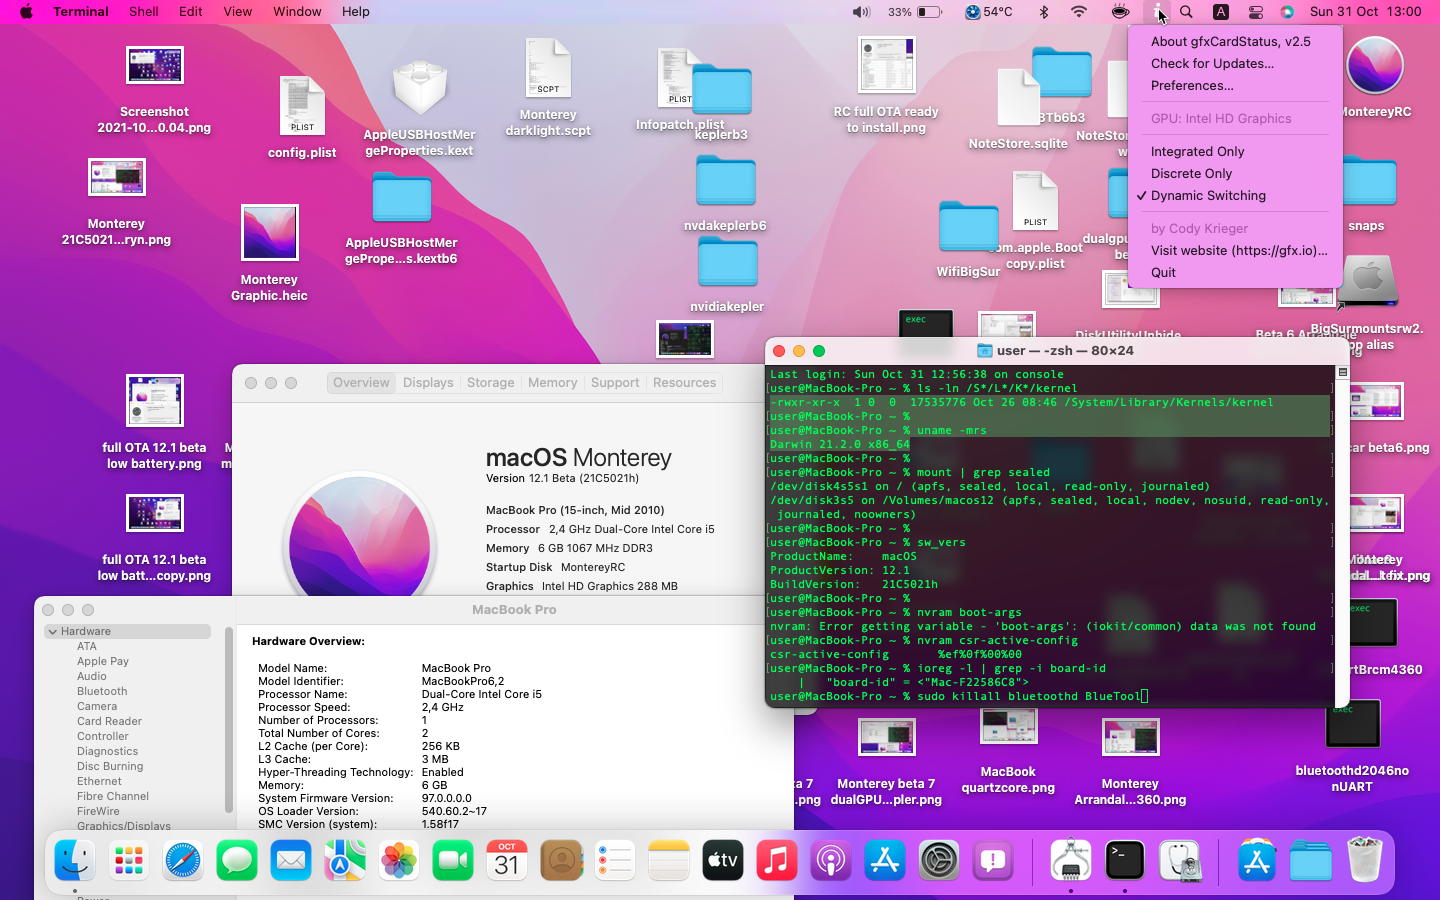Open Safari from the Dock
Screen dimensions: 1440x900
[183, 860]
